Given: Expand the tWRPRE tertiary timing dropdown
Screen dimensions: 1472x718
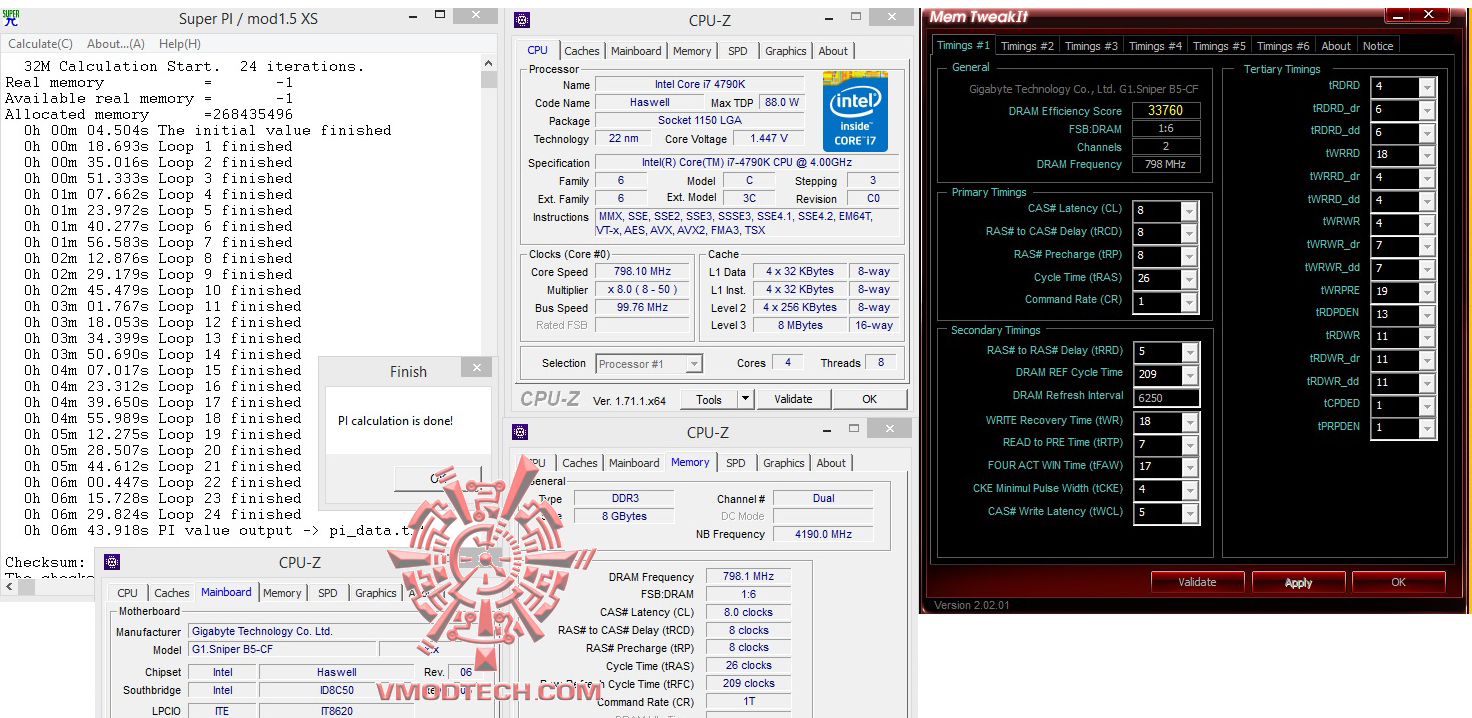Looking at the screenshot, I should (x=1427, y=292).
